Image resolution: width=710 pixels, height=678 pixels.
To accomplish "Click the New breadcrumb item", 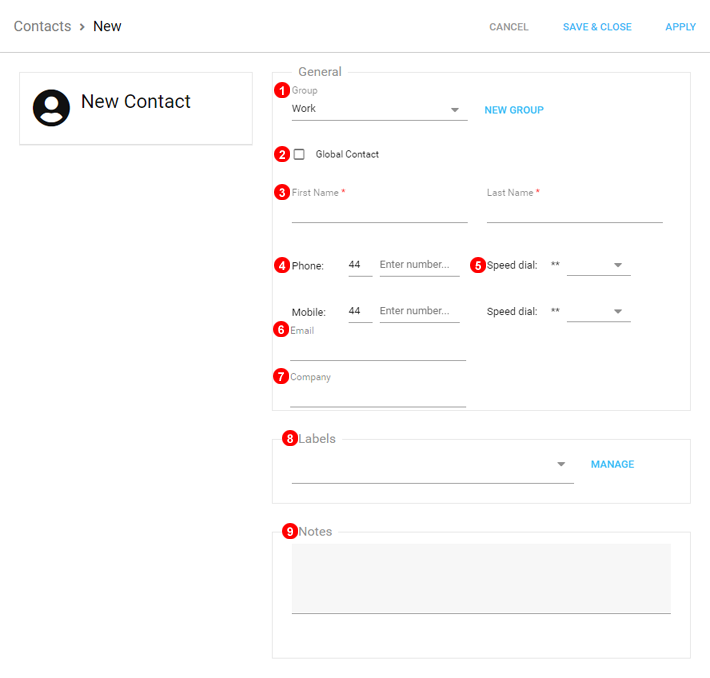I will [x=107, y=26].
